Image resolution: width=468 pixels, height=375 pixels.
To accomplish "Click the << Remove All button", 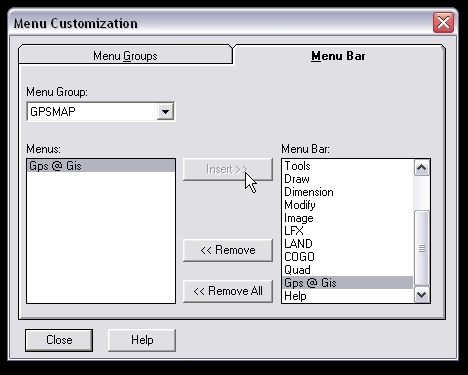I will coord(228,291).
